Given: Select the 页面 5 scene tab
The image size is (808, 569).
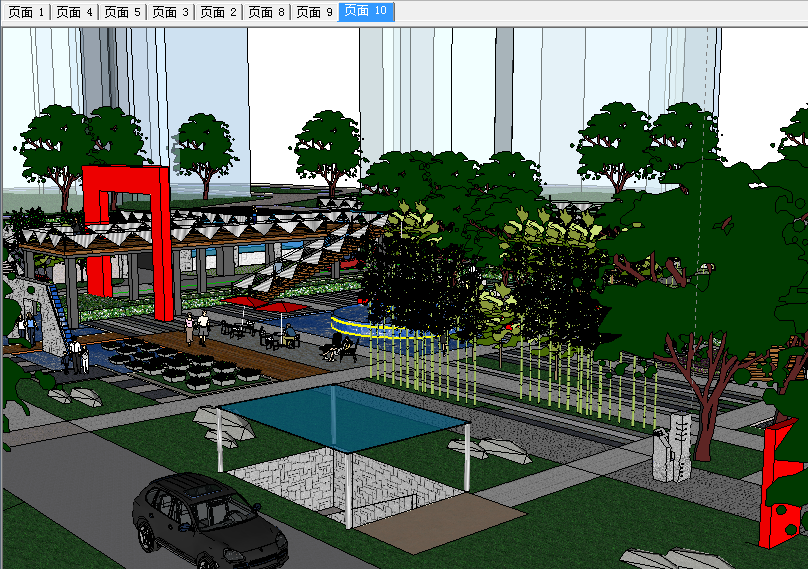Looking at the screenshot, I should 122,12.
